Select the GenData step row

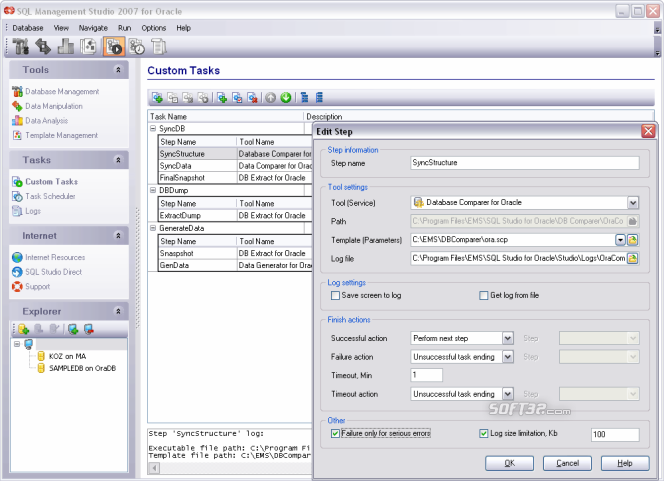pyautogui.click(x=235, y=265)
